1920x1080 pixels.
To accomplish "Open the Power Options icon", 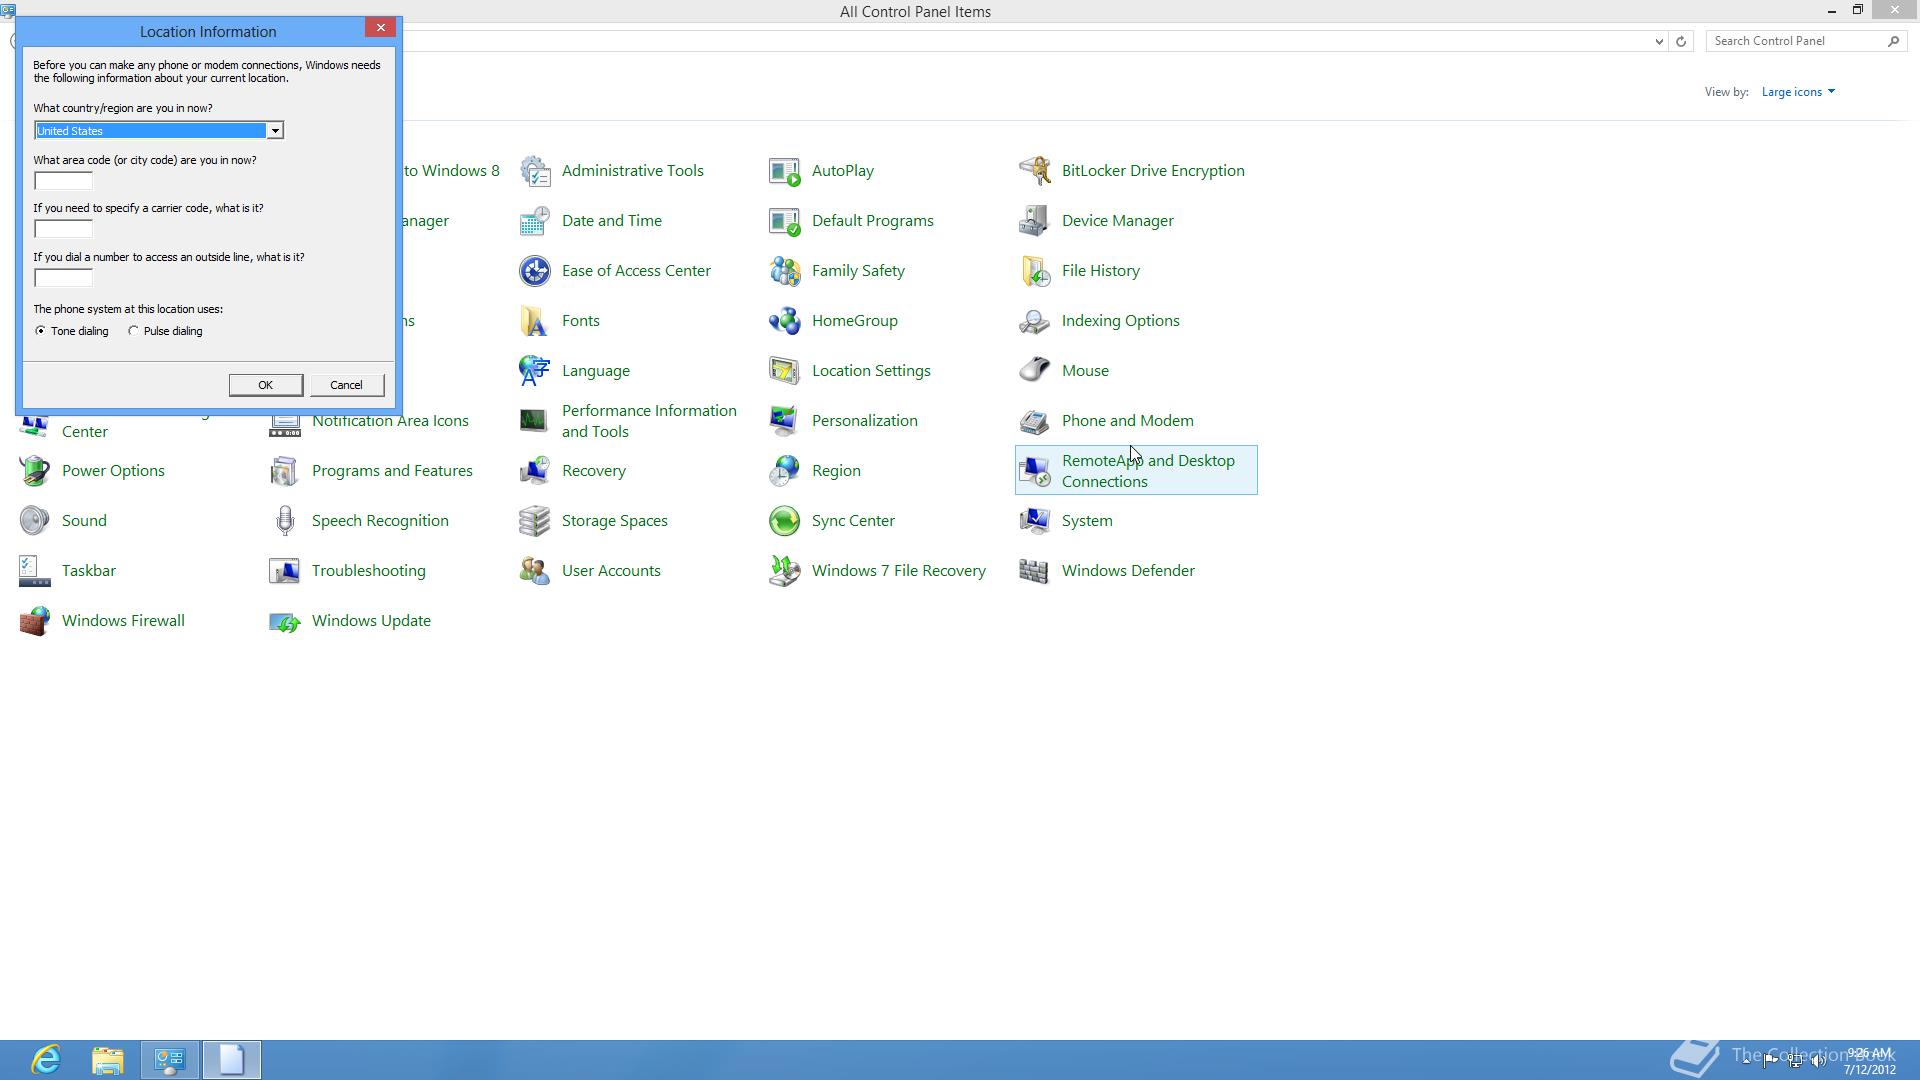I will (35, 471).
